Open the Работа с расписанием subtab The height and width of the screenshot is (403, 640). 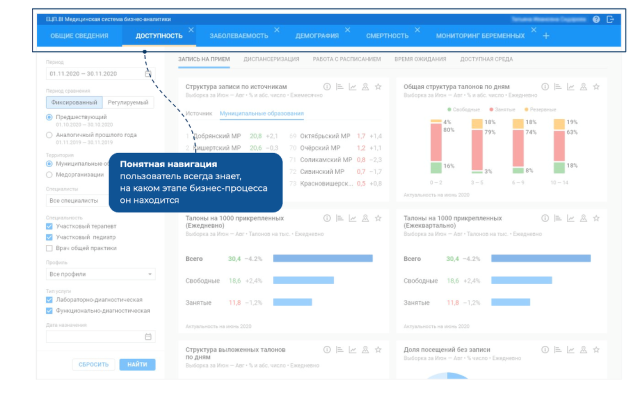347,59
